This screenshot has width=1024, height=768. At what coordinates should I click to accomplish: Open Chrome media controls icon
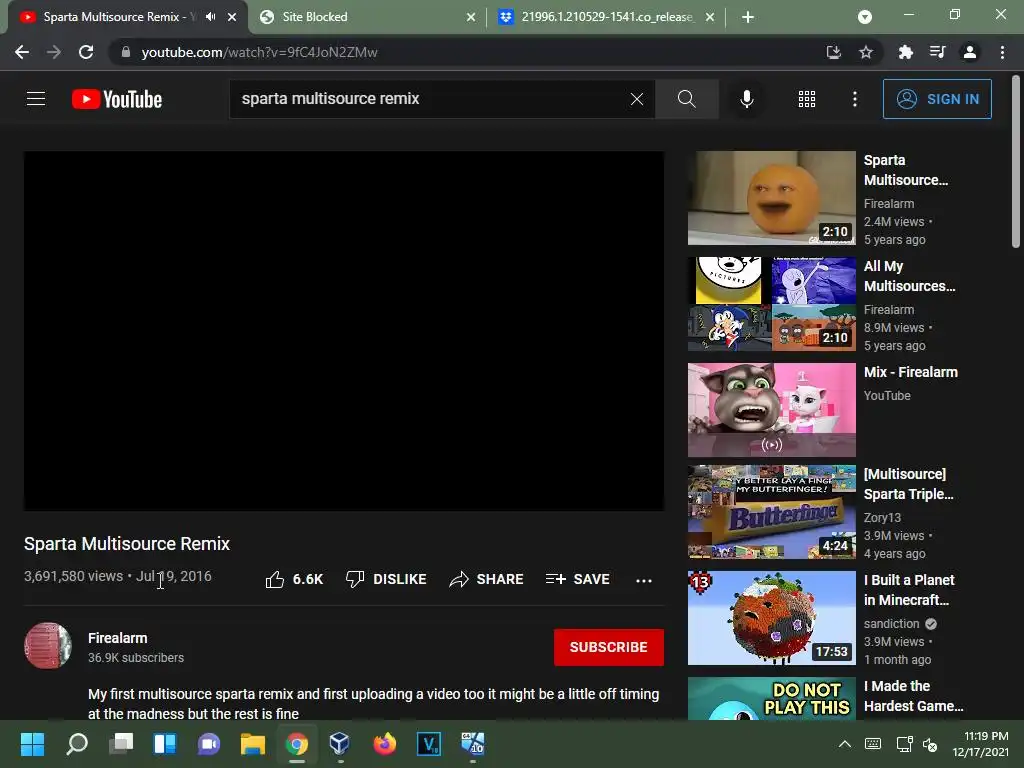point(937,52)
